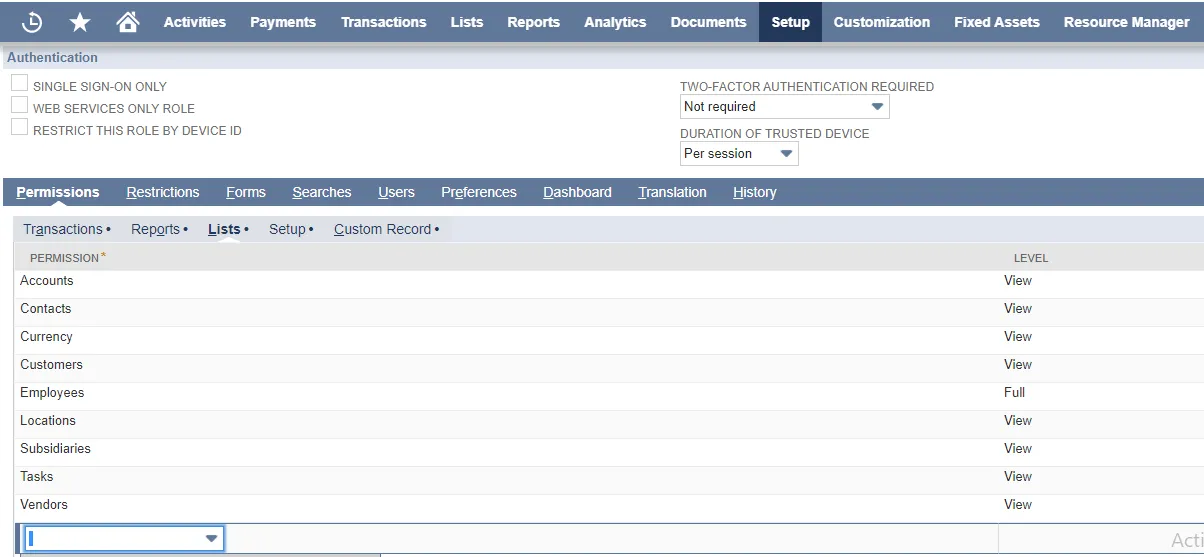
Task: Check Restrict This Role By Device ID
Action: tap(19, 127)
